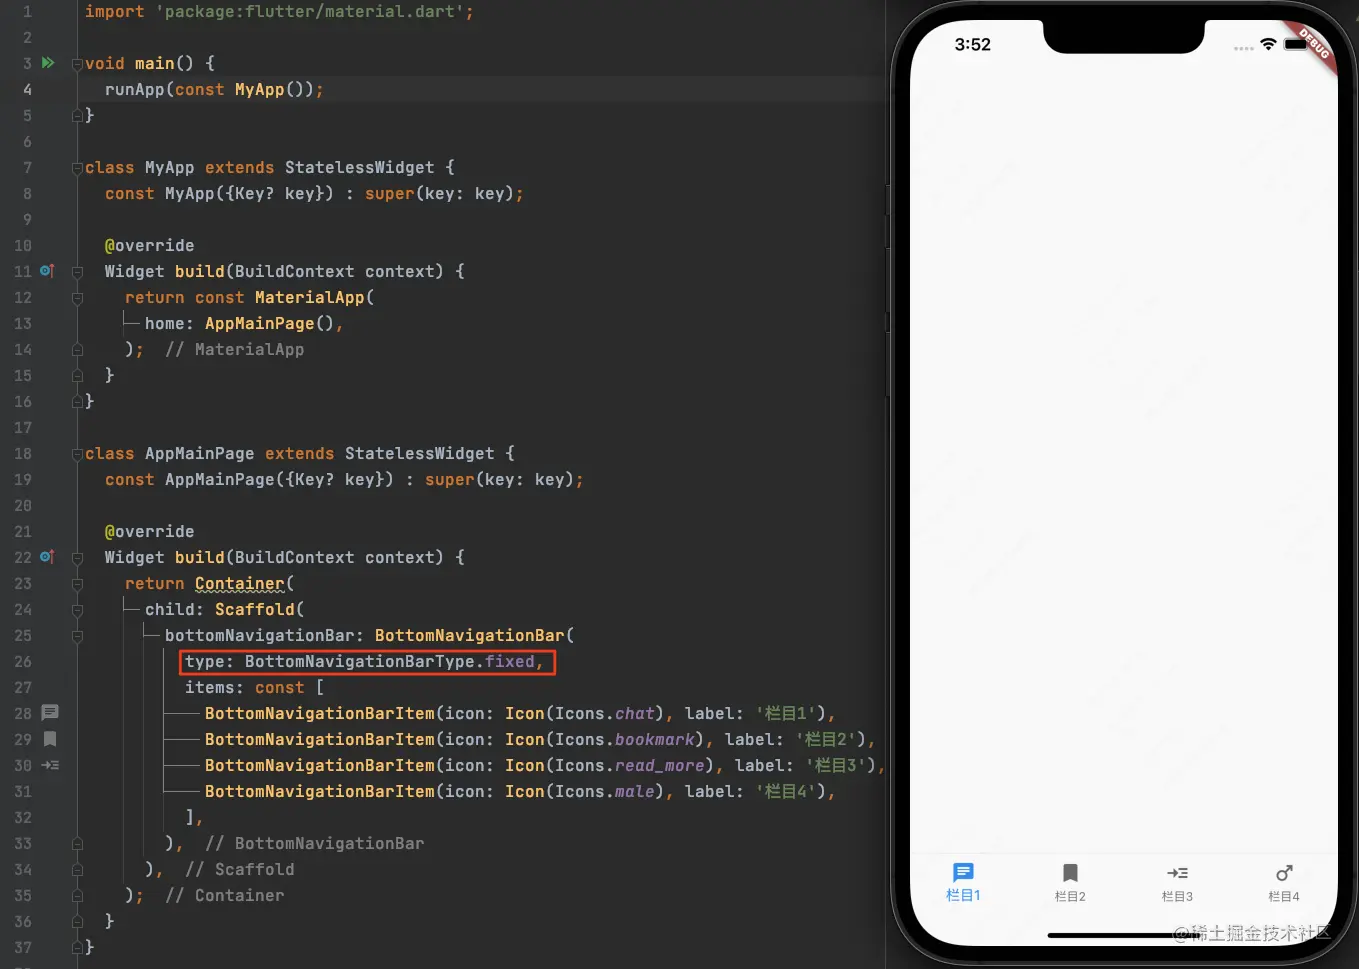Click 'fixed' in BottomNavigationBarType.fixed

pyautogui.click(x=509, y=661)
